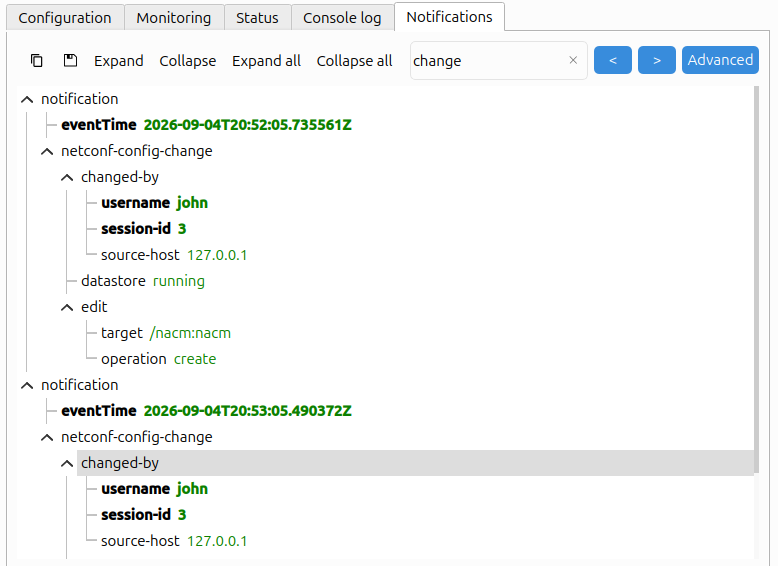The image size is (778, 566).
Task: Select the first source-host 127.0.0.1 row
Action: tap(174, 255)
